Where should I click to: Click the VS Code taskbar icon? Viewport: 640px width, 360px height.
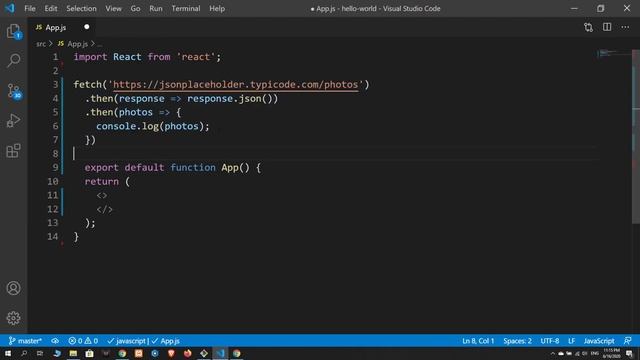[x=220, y=353]
